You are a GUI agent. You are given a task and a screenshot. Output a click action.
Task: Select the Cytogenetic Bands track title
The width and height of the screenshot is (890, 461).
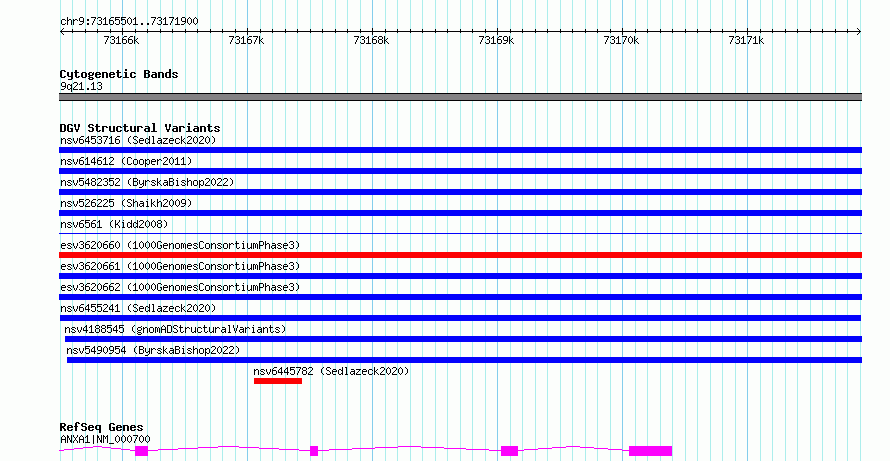[119, 74]
